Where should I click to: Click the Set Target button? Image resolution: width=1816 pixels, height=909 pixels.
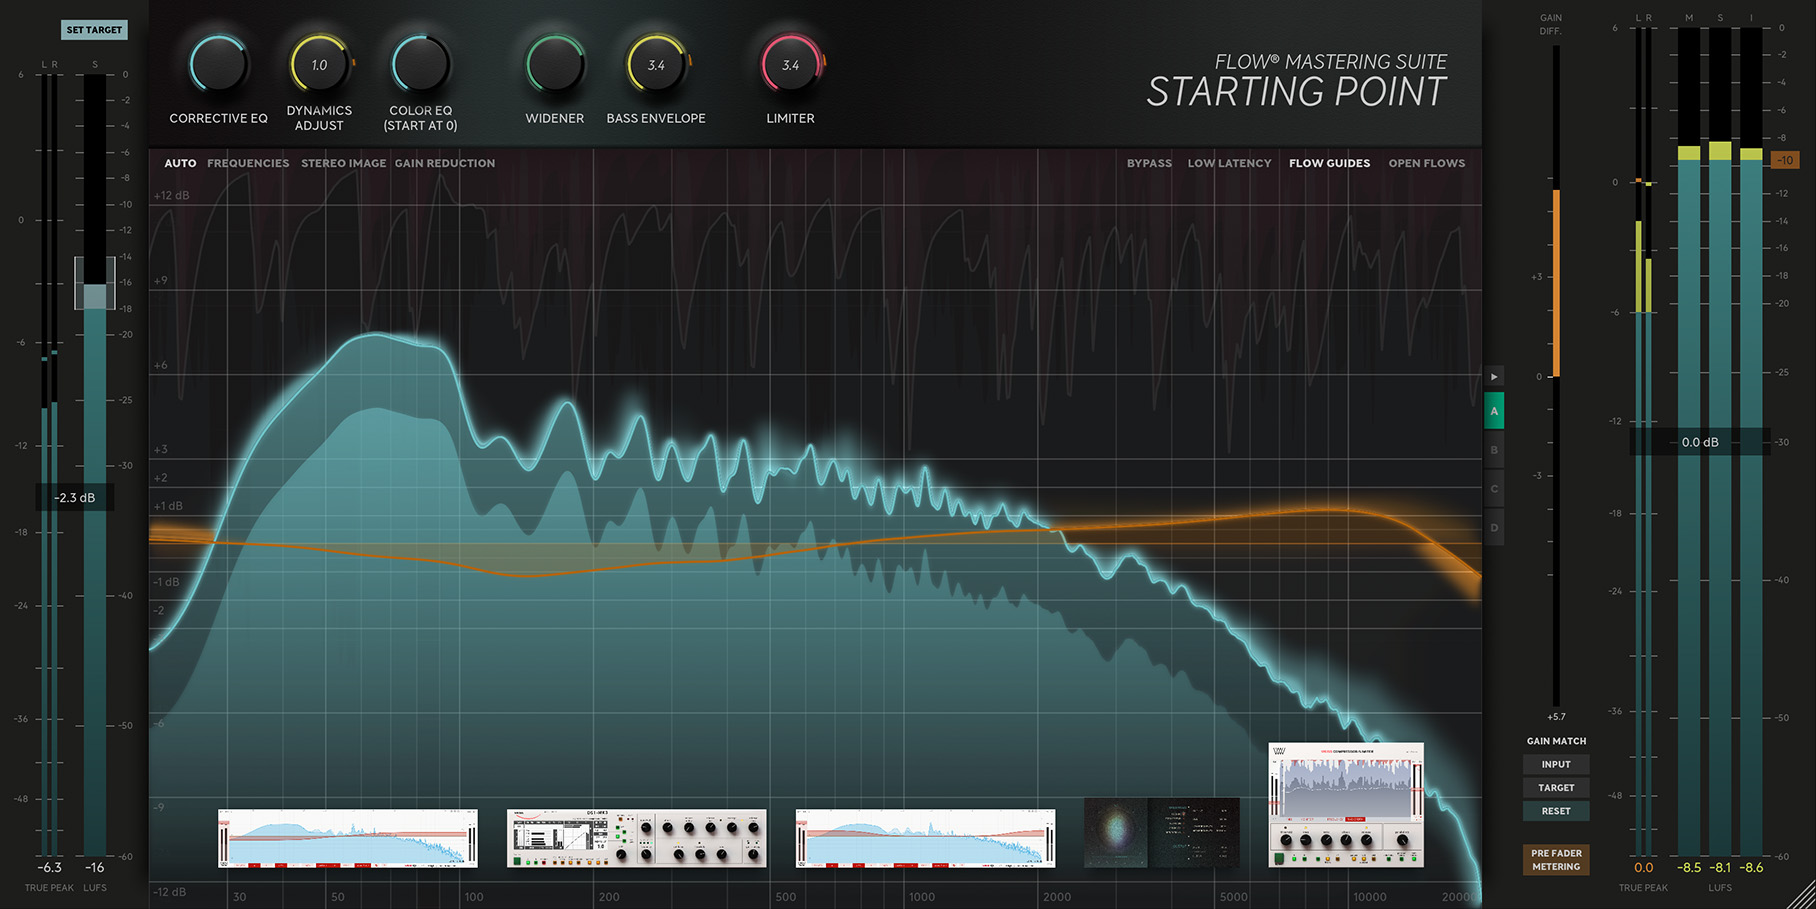(x=94, y=30)
